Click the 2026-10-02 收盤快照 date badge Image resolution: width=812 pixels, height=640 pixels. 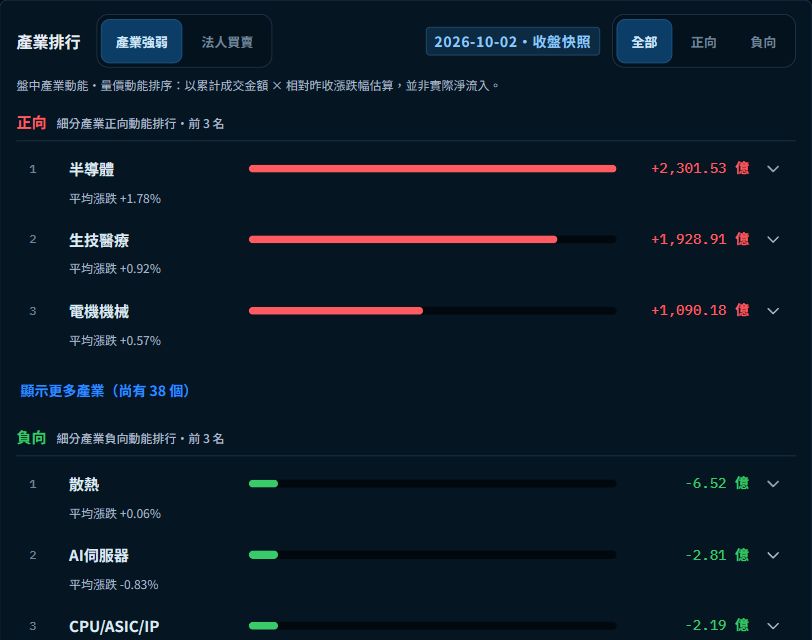coord(513,41)
